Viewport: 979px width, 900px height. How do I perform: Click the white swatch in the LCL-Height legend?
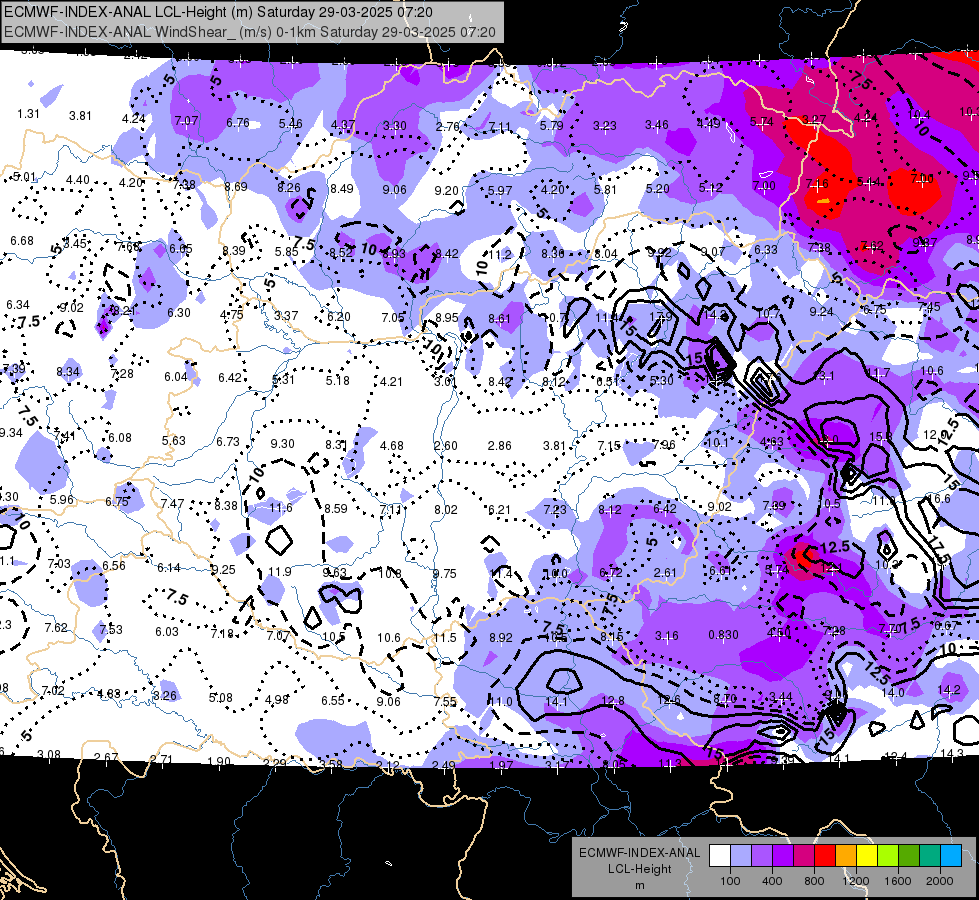(x=720, y=856)
